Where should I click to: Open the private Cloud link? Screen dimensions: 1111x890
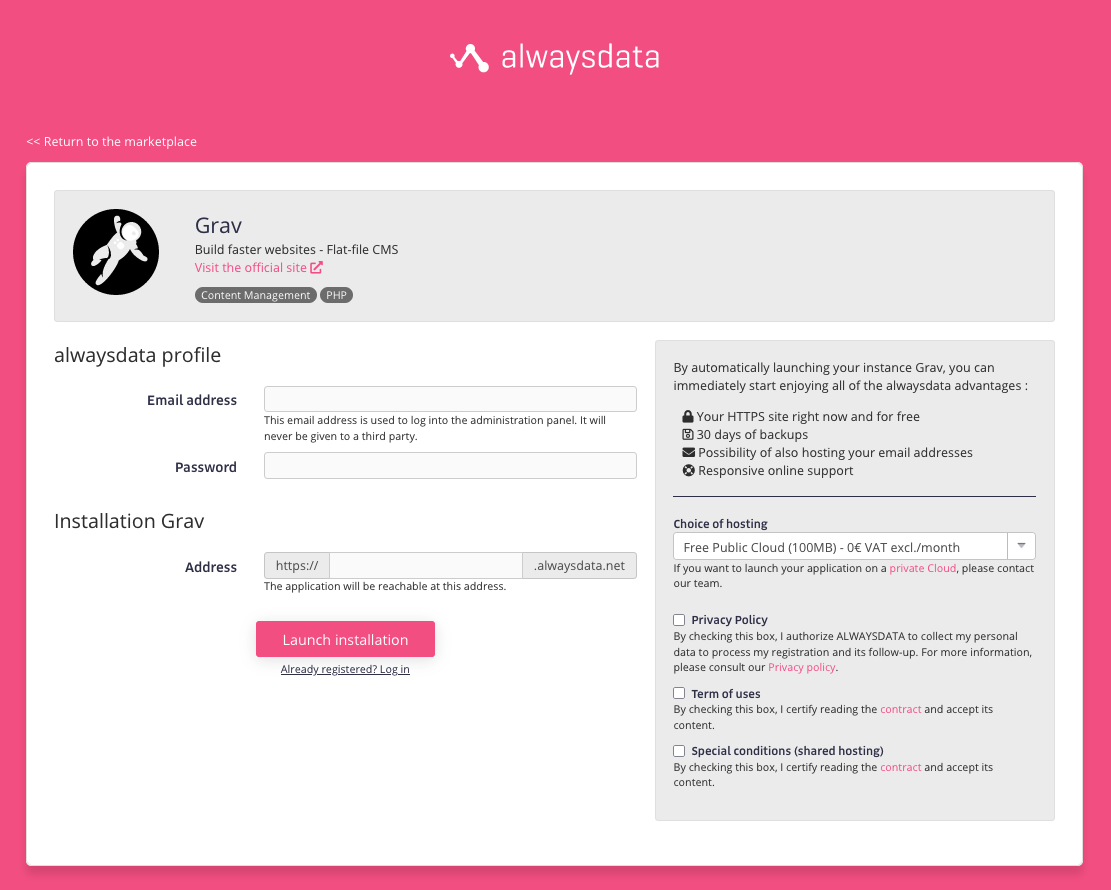pos(922,568)
